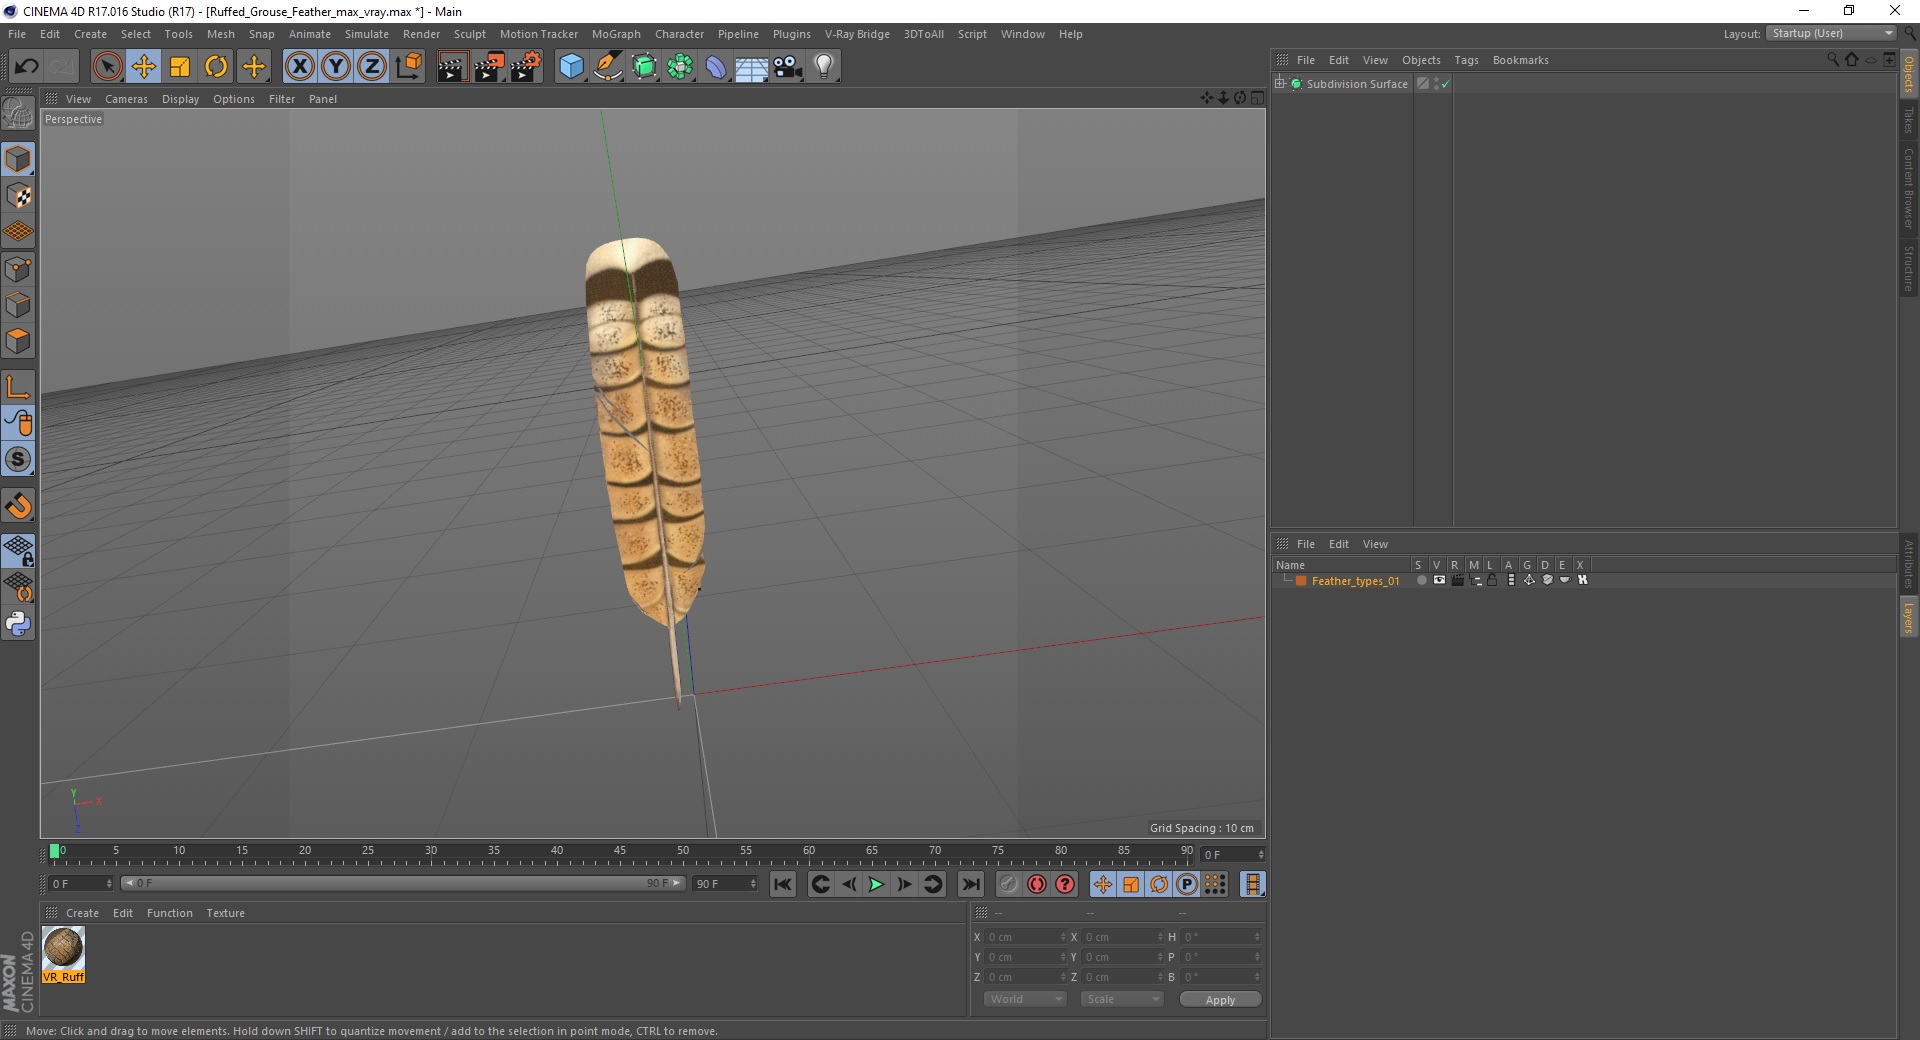Switch to Model mode in left sidebar
1920x1040 pixels.
click(x=18, y=159)
